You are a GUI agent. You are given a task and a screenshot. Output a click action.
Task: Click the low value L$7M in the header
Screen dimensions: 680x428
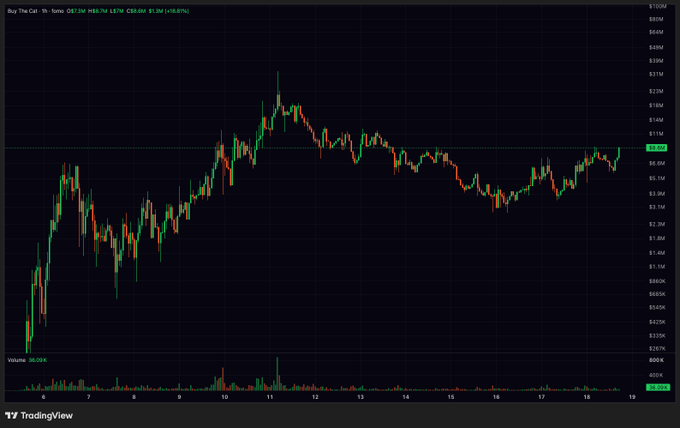click(x=117, y=11)
